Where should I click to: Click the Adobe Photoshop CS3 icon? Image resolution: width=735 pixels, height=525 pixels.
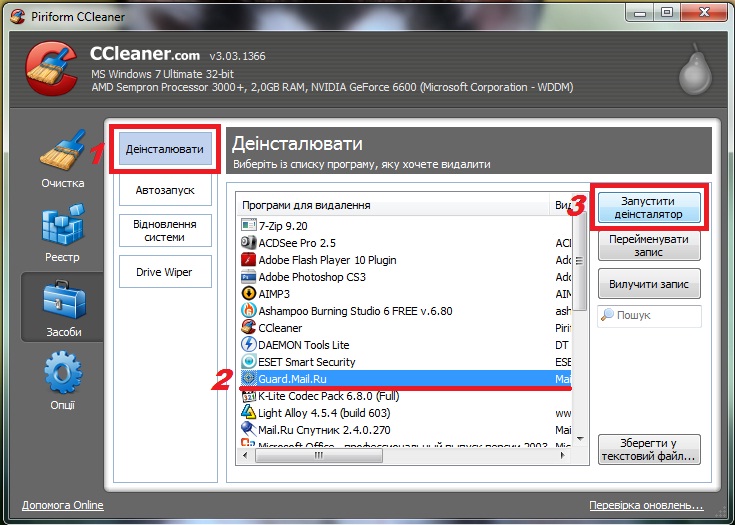pyautogui.click(x=248, y=277)
